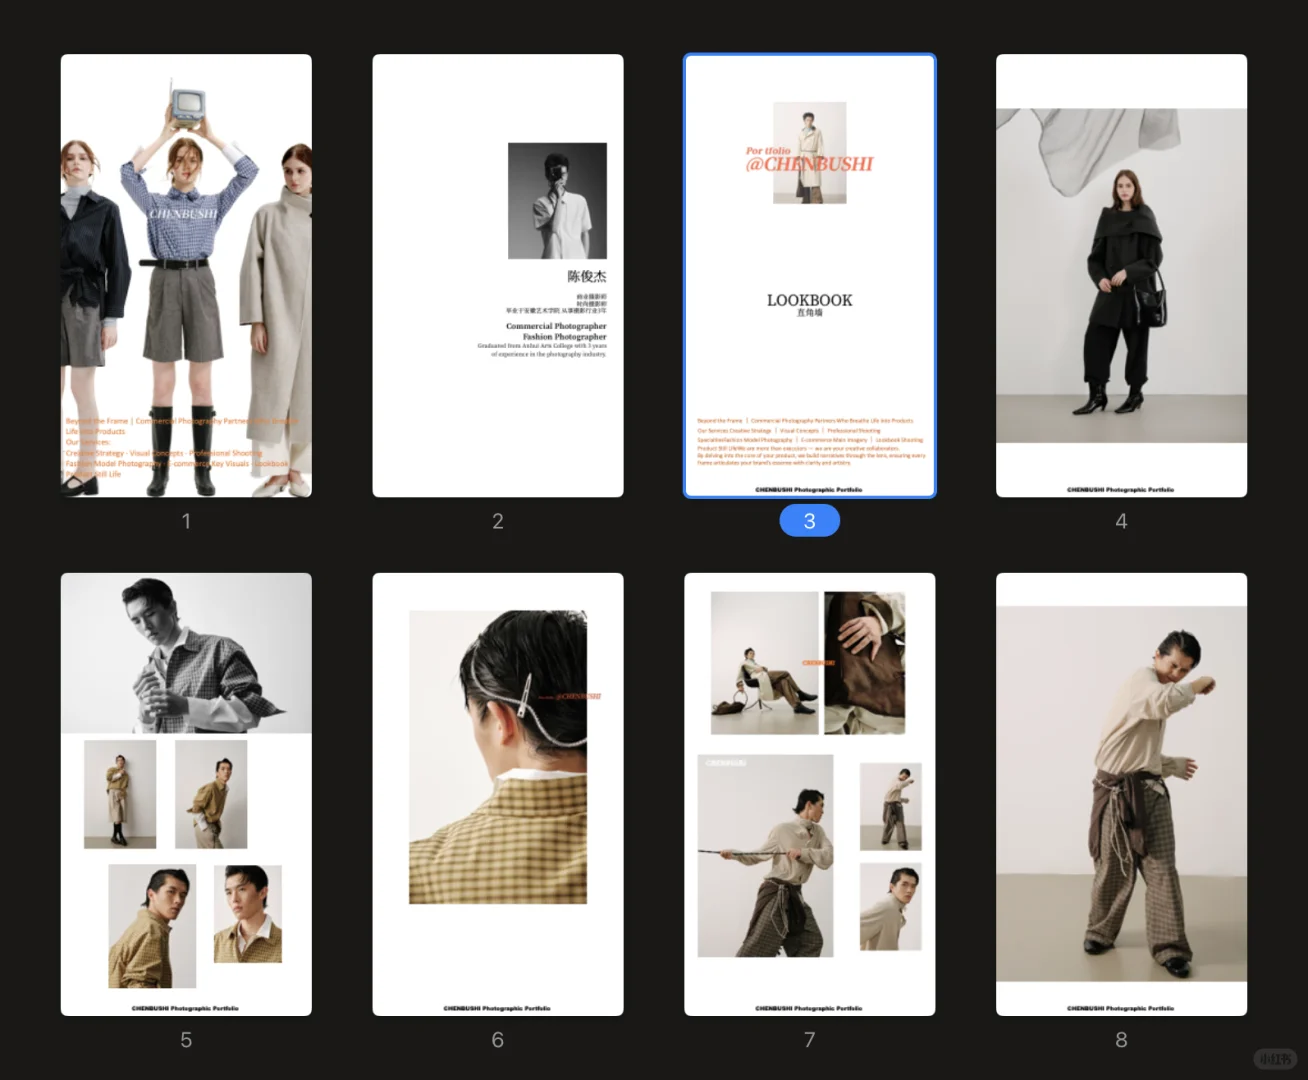Screen dimensions: 1308x1080
Task: Select page 7 thumbnail with photo collage
Action: (810, 794)
